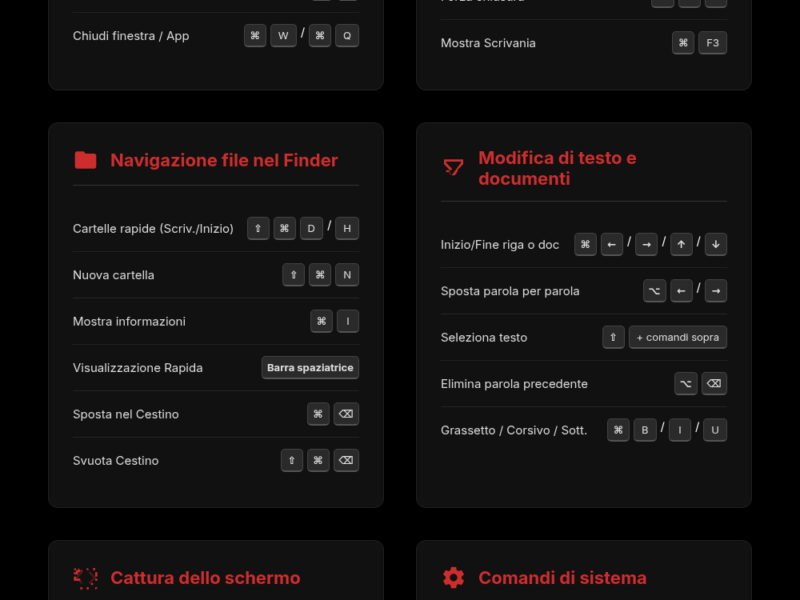Click the Option key badge in Elimina parola precedente
This screenshot has width=800, height=600.
(x=686, y=383)
